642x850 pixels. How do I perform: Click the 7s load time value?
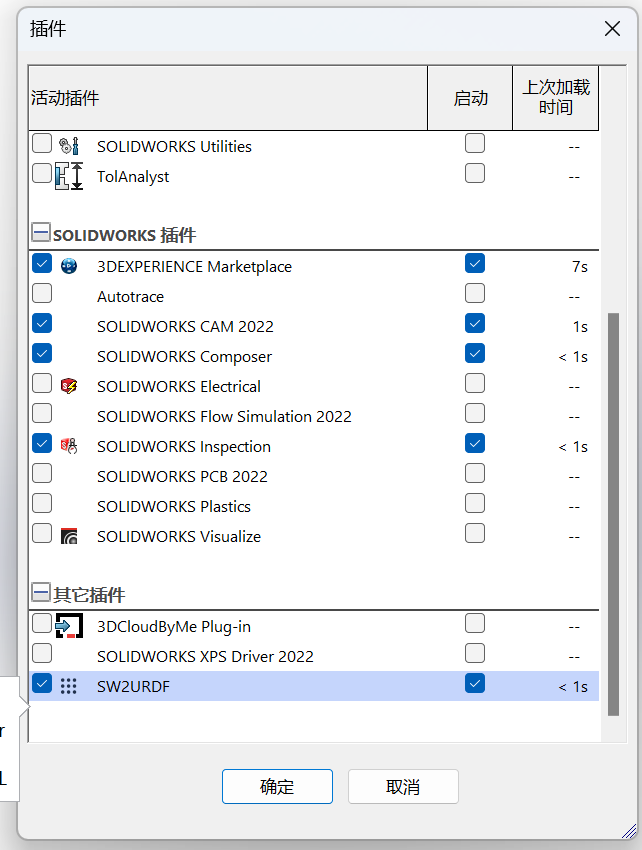[580, 267]
